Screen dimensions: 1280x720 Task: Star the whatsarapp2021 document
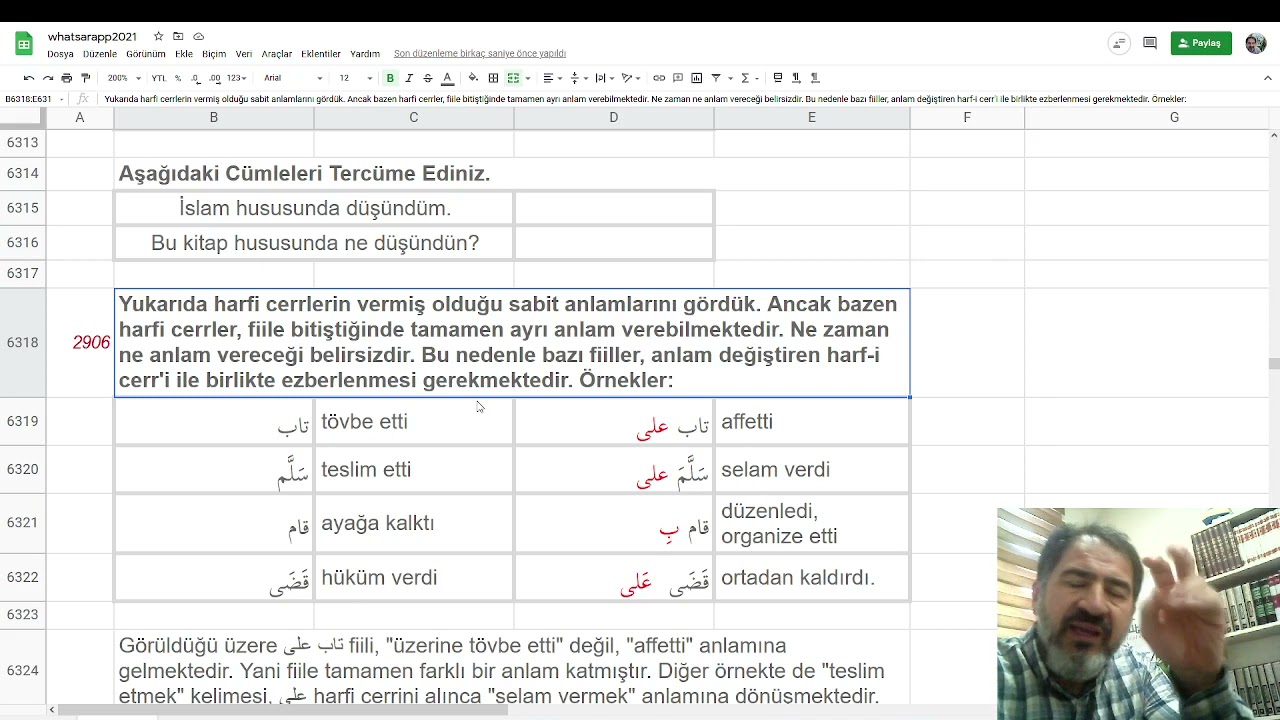[x=158, y=37]
